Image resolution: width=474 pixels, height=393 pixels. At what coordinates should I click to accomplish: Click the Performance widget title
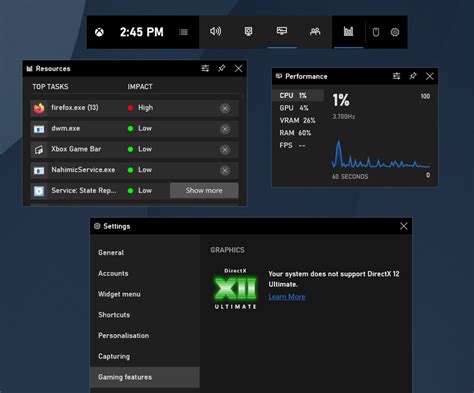(306, 76)
